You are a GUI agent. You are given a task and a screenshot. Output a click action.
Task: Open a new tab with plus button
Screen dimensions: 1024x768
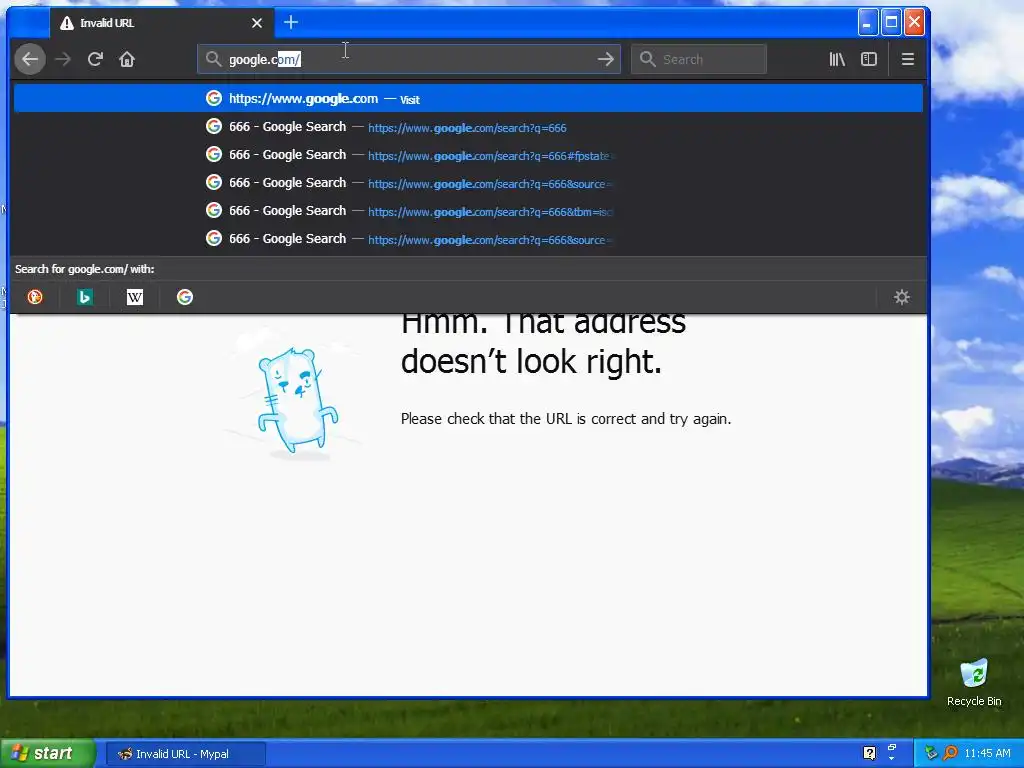(291, 23)
